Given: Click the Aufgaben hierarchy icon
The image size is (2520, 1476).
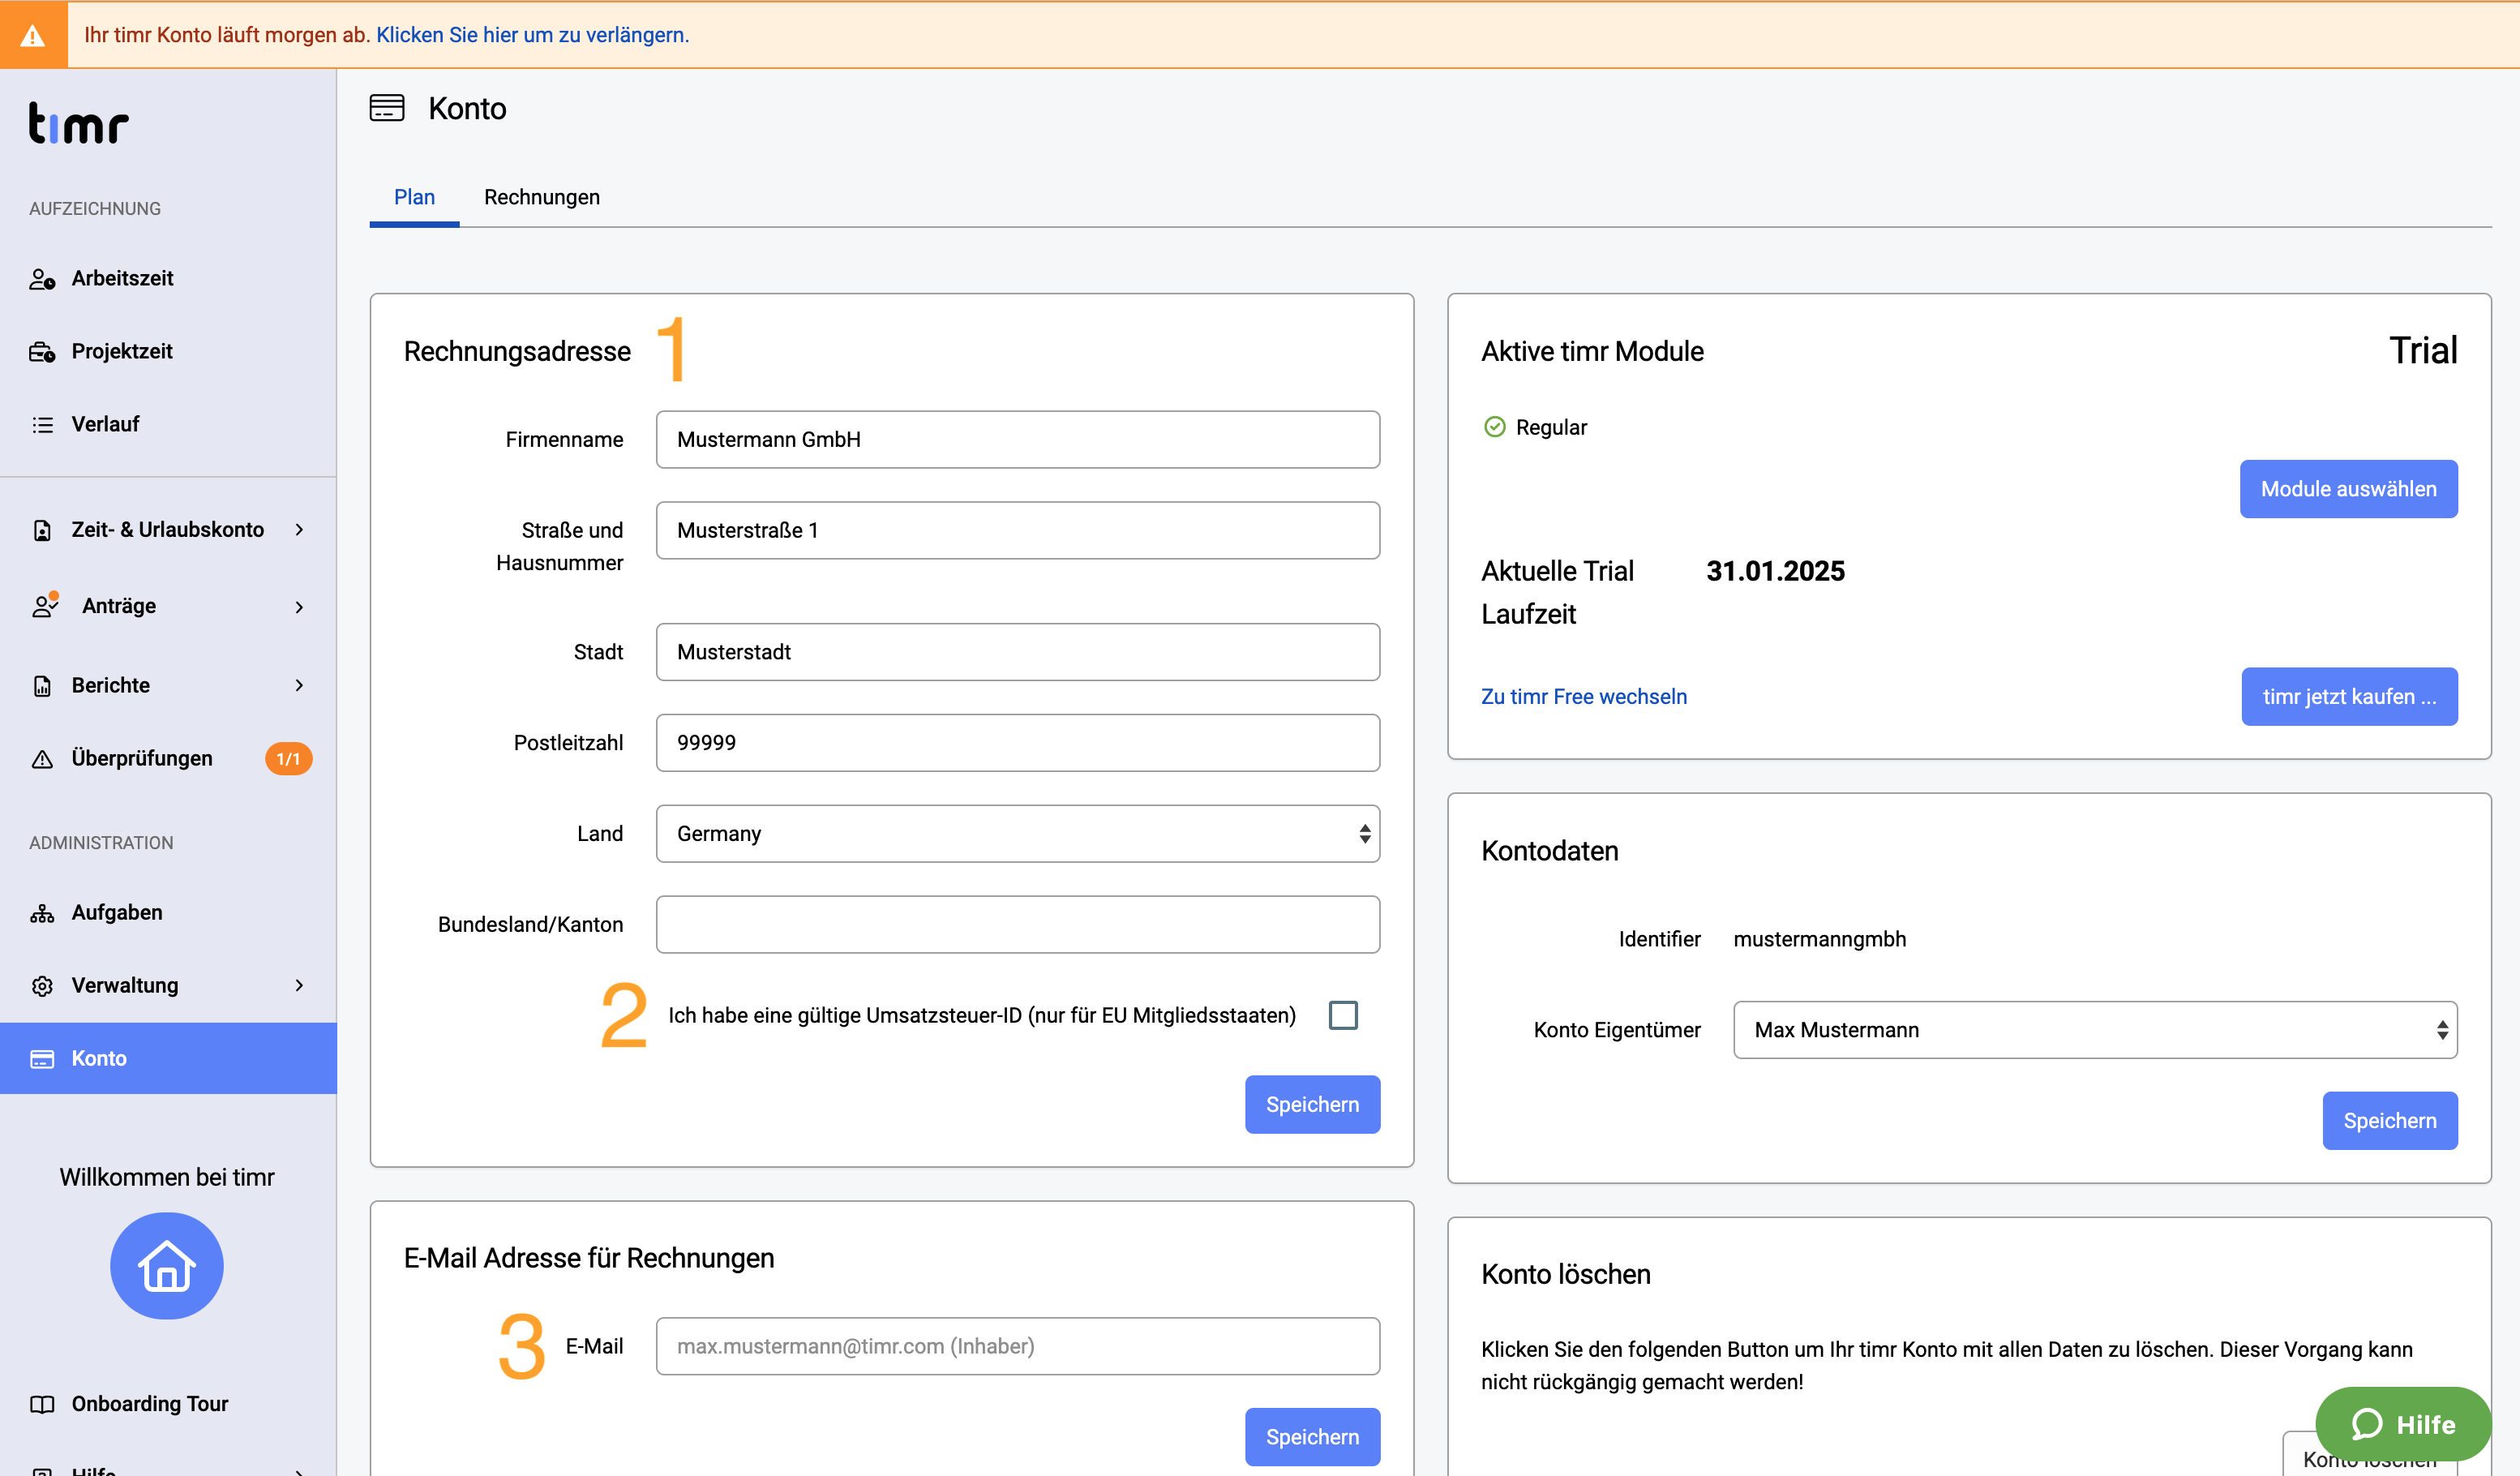Looking at the screenshot, I should coord(42,913).
